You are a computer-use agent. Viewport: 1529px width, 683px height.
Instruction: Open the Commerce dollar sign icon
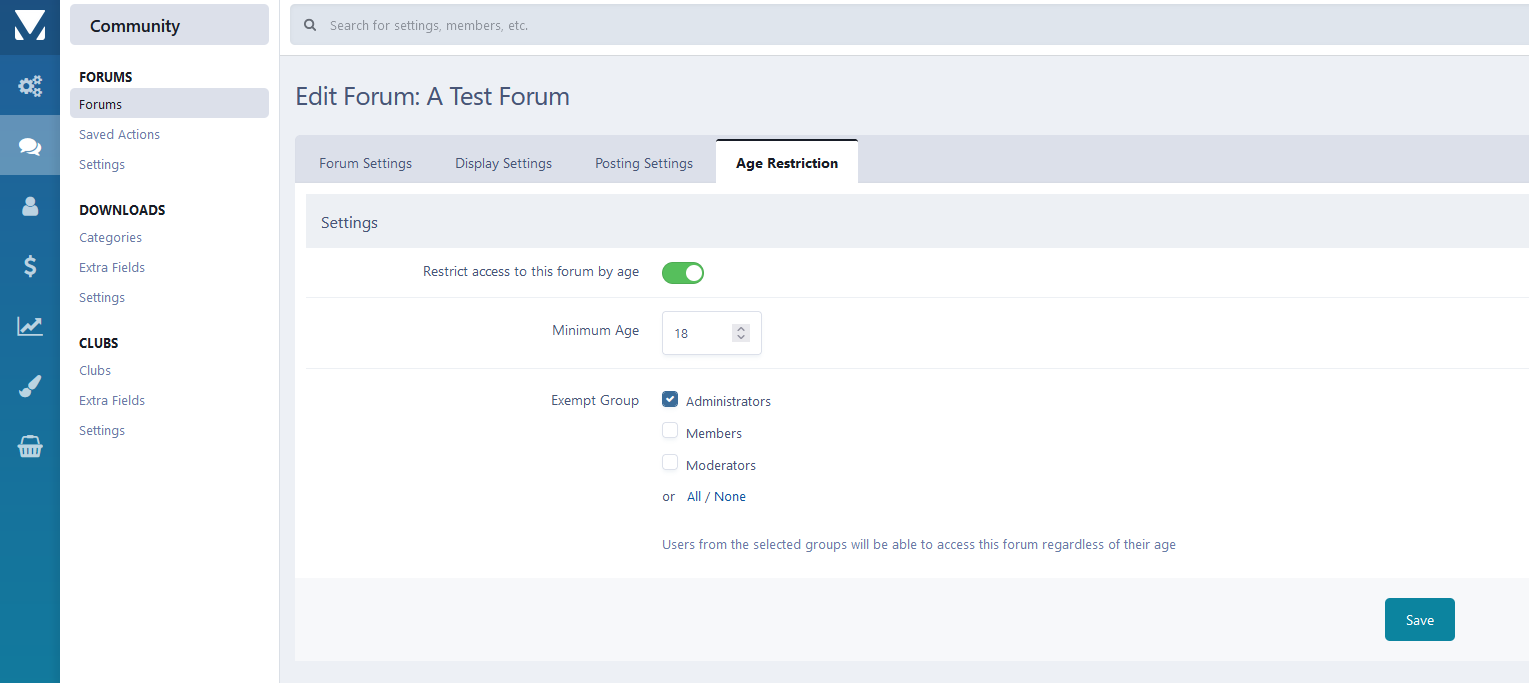click(30, 266)
